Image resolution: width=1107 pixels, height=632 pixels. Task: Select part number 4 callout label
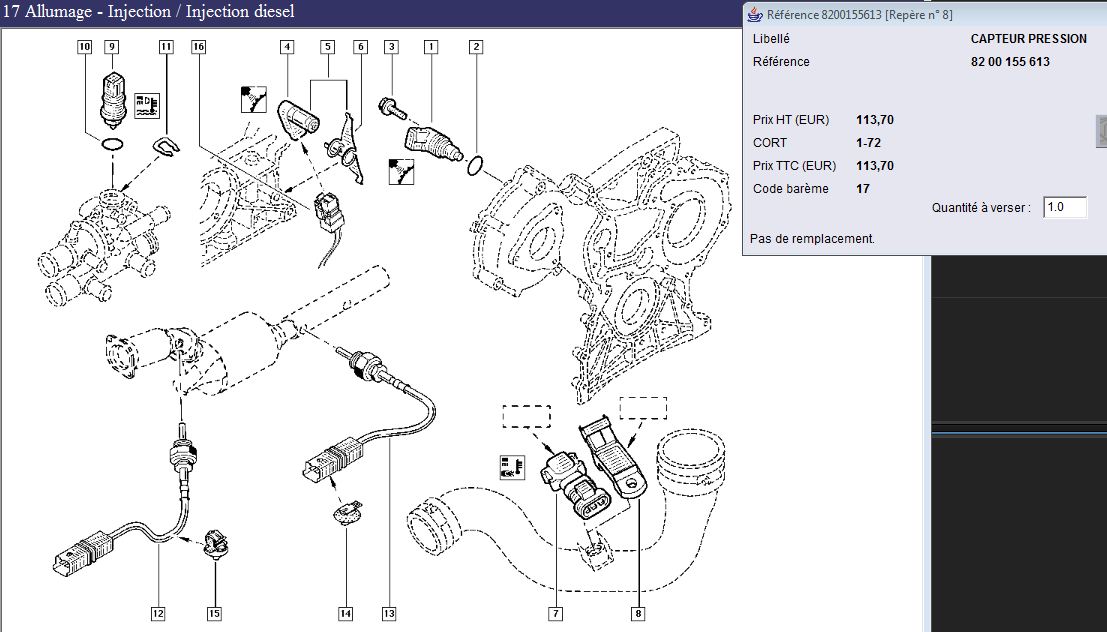pos(287,47)
